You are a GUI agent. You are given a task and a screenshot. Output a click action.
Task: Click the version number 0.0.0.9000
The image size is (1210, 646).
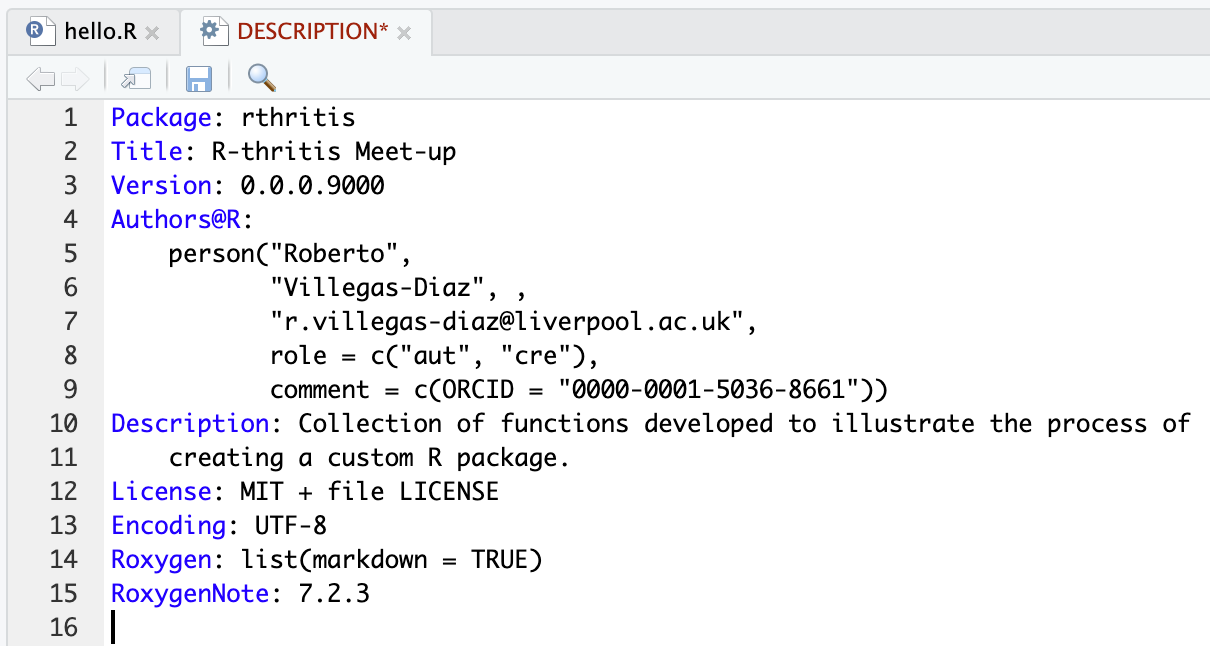(312, 186)
